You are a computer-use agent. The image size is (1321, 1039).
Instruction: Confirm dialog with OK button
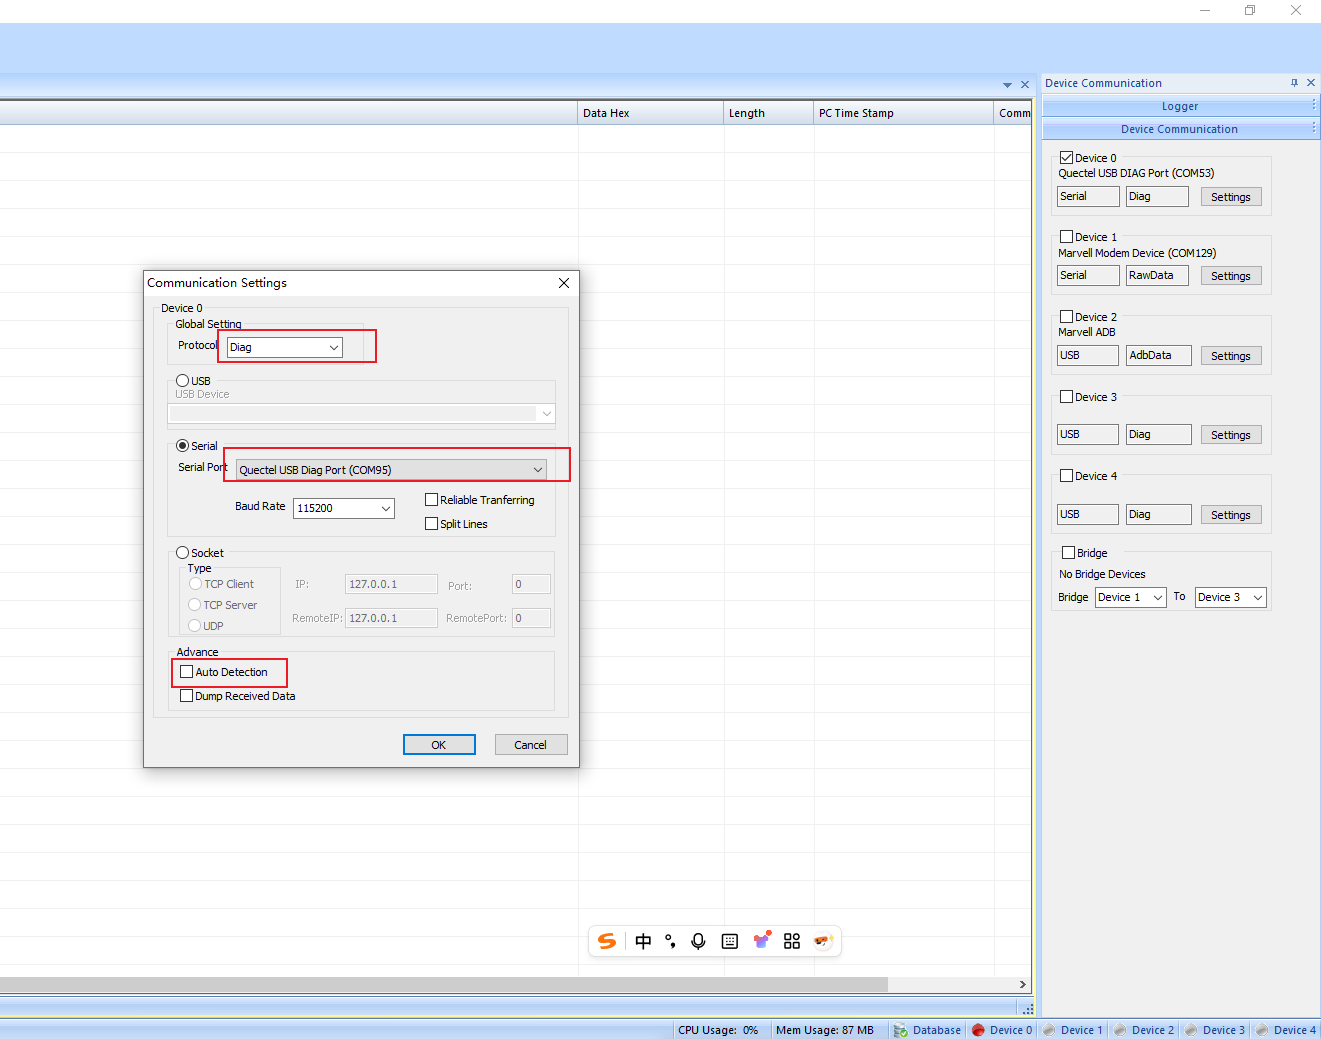tap(439, 745)
